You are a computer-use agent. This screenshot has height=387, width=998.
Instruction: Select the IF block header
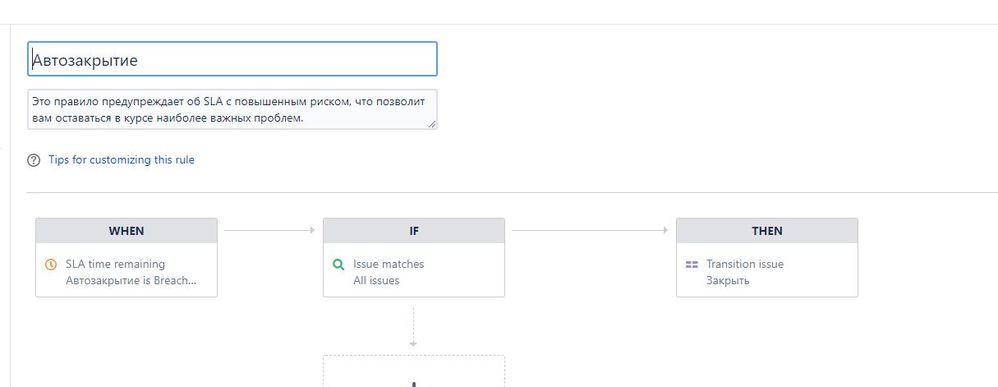coord(414,231)
